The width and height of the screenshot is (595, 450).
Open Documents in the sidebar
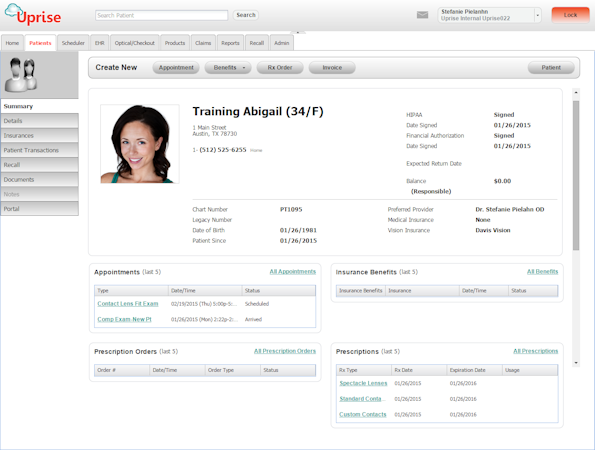pyautogui.click(x=39, y=179)
